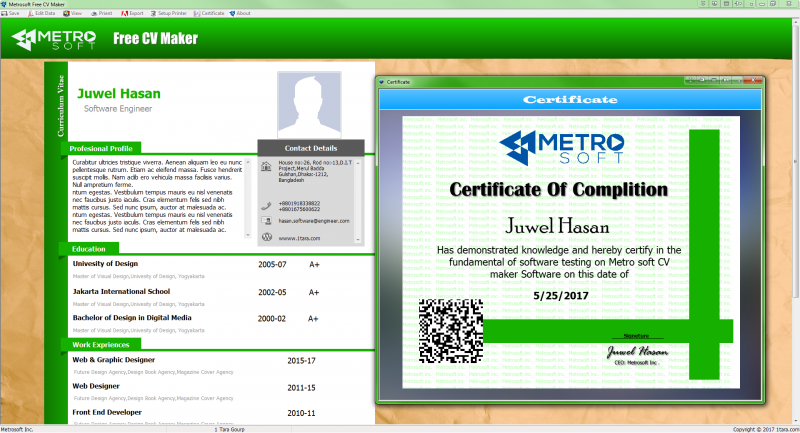Image resolution: width=800 pixels, height=433 pixels.
Task: Click the main window vertical scrollbar
Action: [795, 163]
